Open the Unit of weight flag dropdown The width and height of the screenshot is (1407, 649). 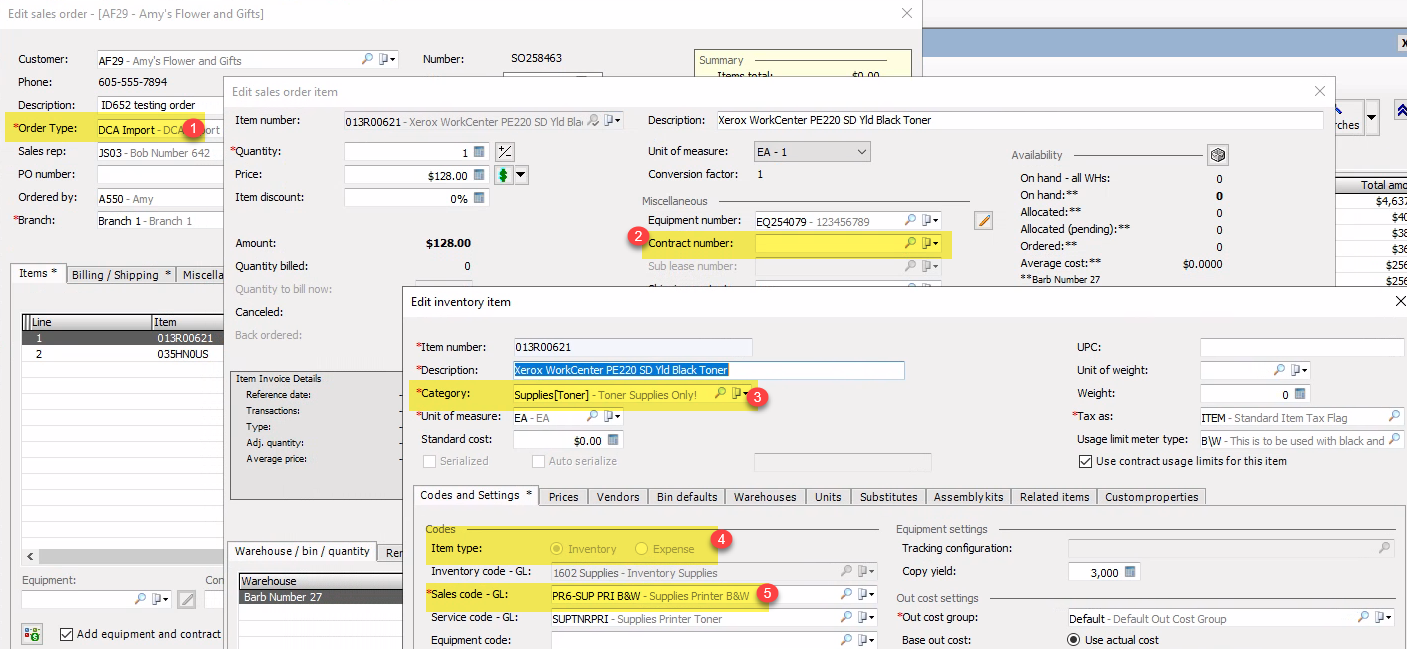point(1300,370)
